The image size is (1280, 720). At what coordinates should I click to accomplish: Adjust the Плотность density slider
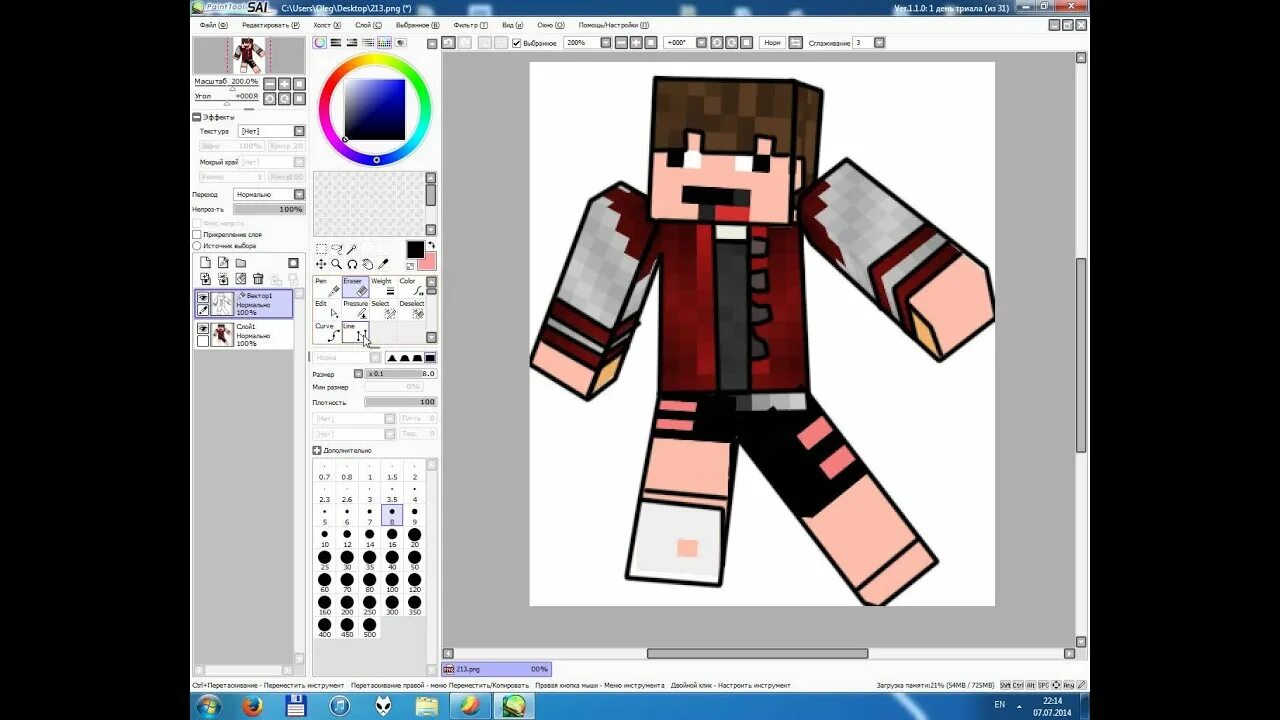click(x=400, y=402)
